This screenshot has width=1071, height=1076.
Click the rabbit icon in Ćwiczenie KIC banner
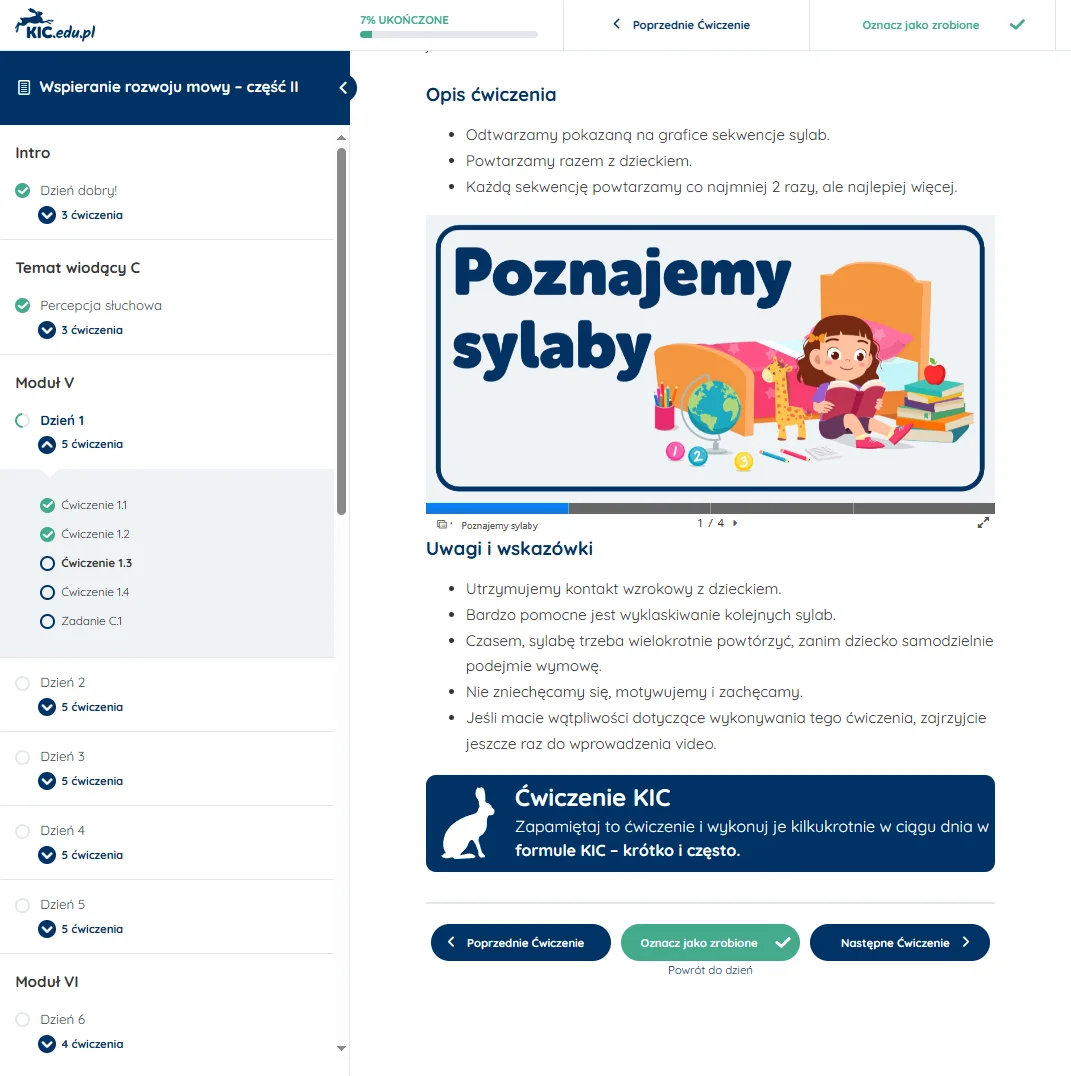point(469,823)
